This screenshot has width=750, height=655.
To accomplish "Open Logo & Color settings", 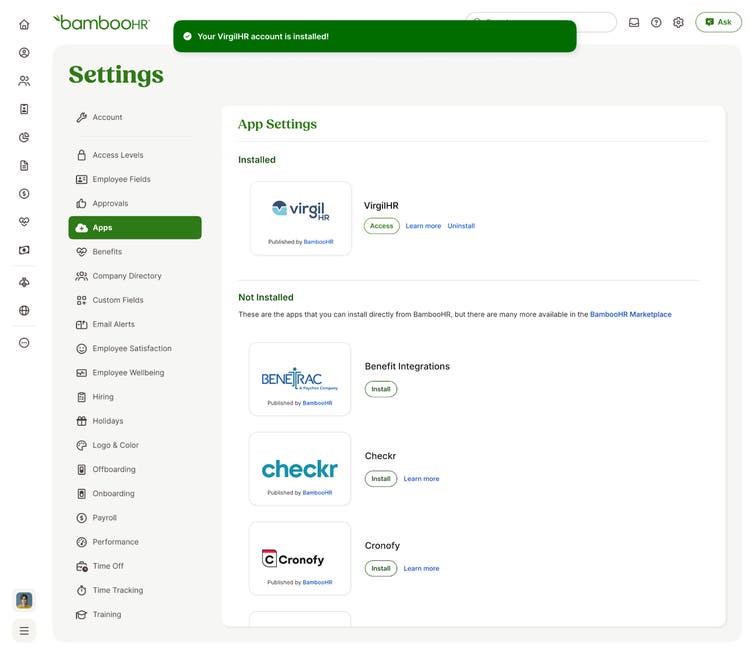I will [x=135, y=445].
